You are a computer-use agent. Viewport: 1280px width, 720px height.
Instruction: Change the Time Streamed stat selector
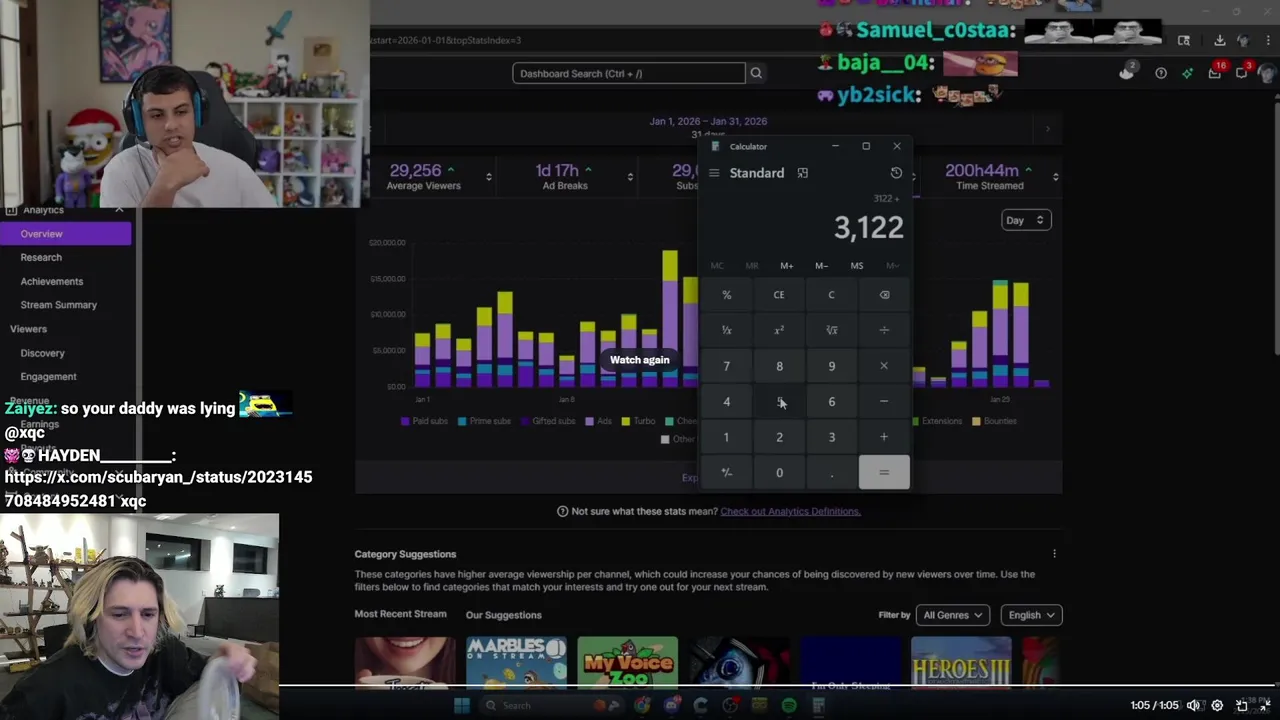[1055, 177]
